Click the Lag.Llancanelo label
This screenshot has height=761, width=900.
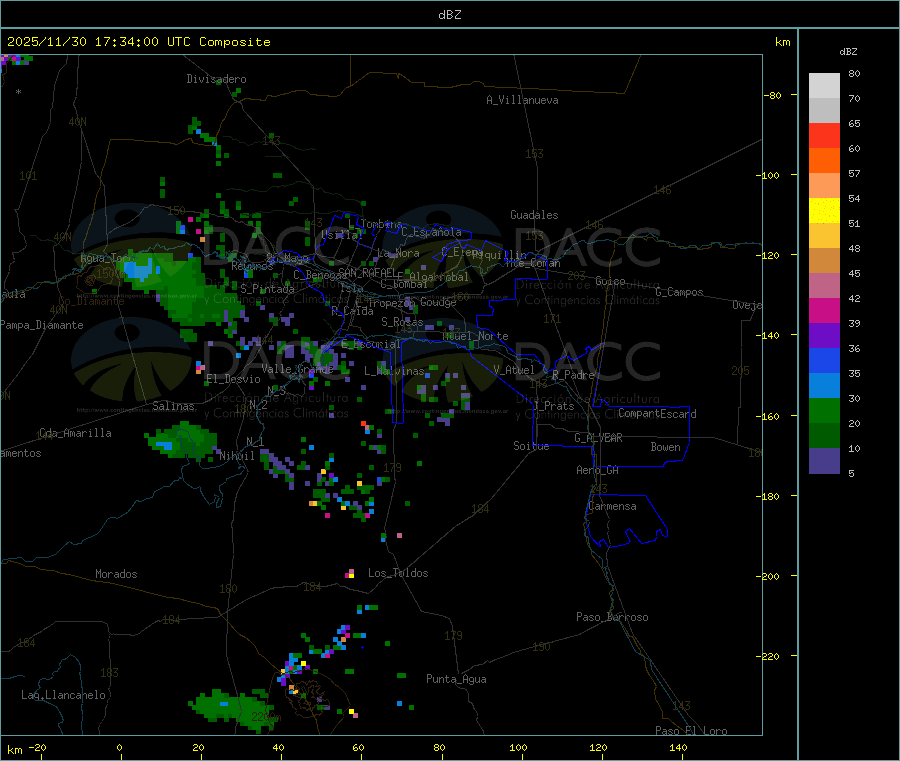click(63, 695)
